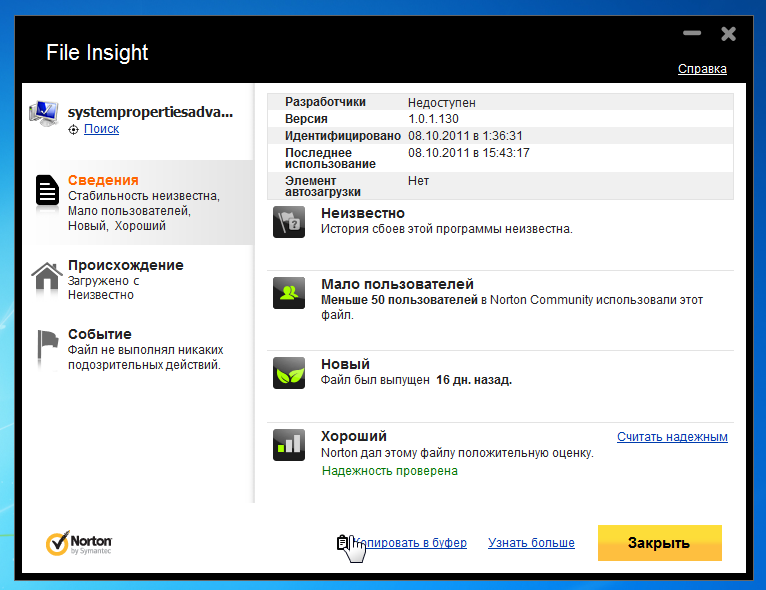
Task: Click the Идентифицировано label
Action: (x=343, y=135)
